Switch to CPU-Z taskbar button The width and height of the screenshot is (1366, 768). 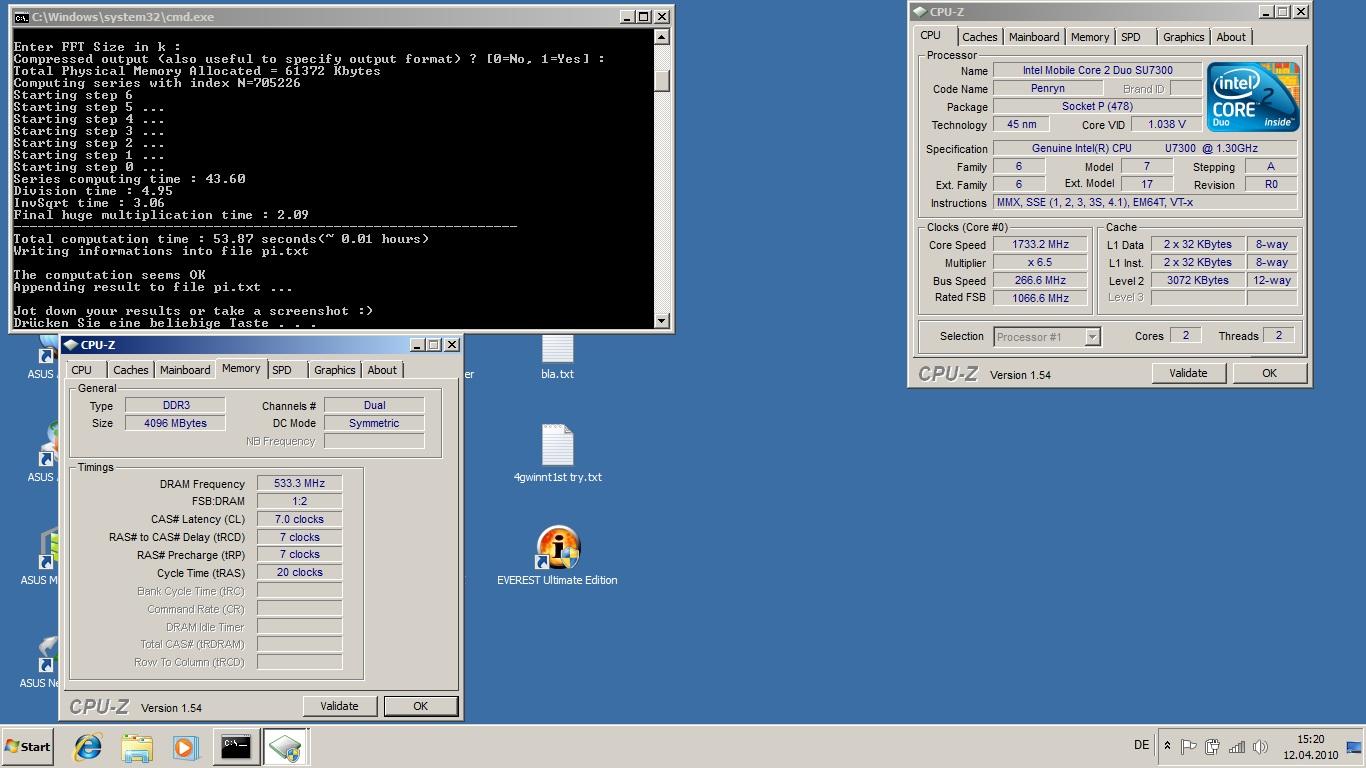point(285,746)
